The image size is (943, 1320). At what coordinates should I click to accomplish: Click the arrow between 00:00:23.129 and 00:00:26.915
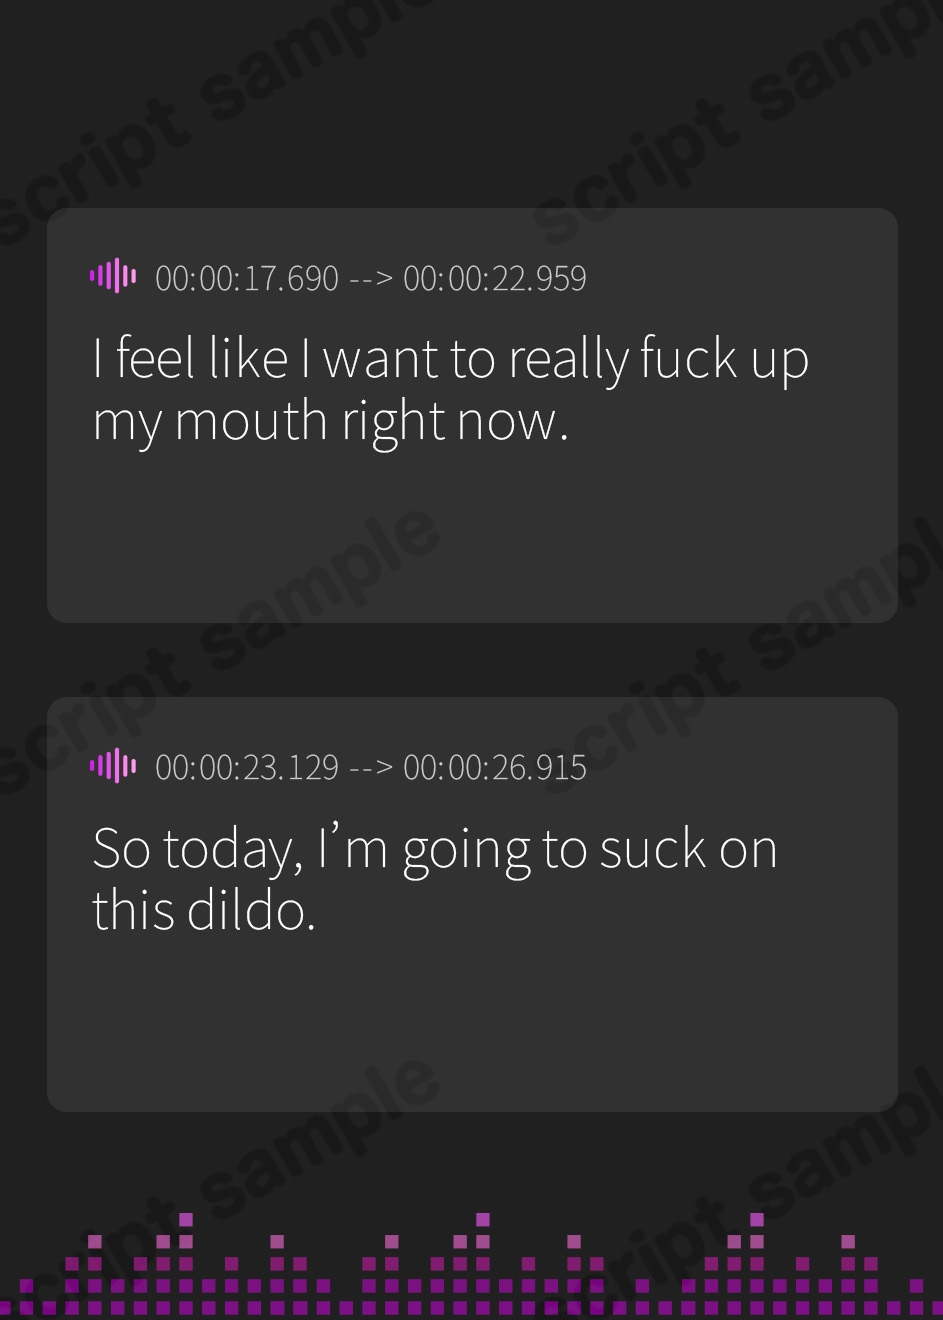tap(371, 769)
